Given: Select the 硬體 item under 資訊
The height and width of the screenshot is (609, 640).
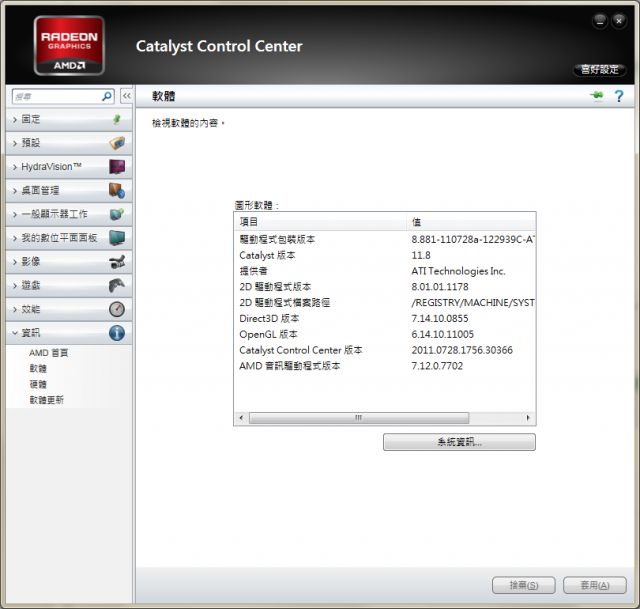Looking at the screenshot, I should tap(38, 384).
